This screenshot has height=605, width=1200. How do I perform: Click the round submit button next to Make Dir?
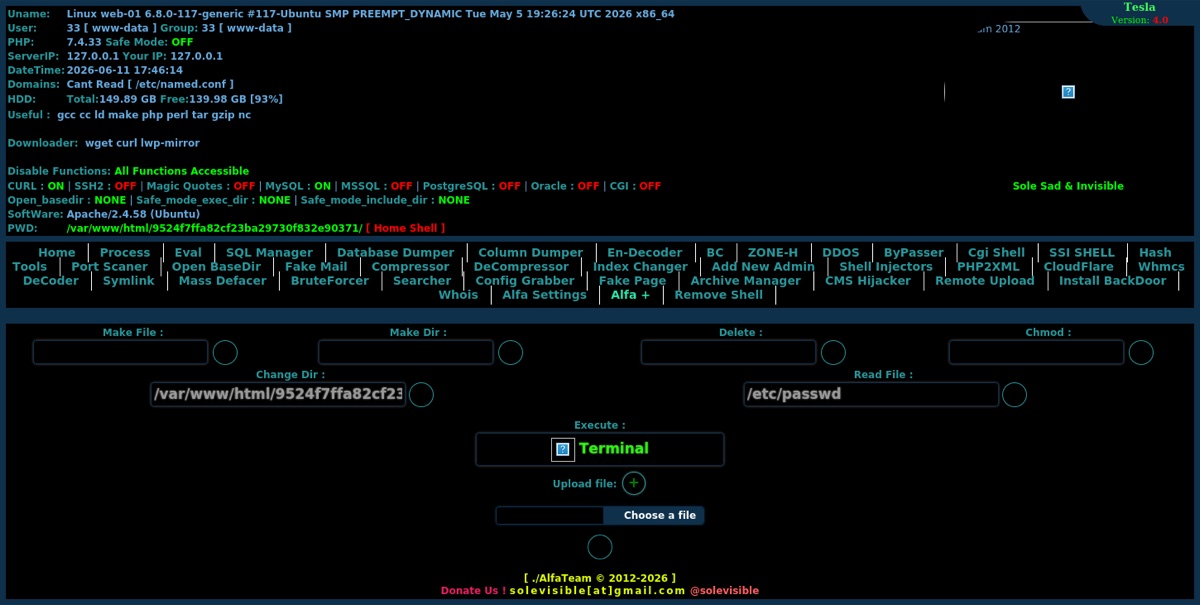pyautogui.click(x=511, y=352)
